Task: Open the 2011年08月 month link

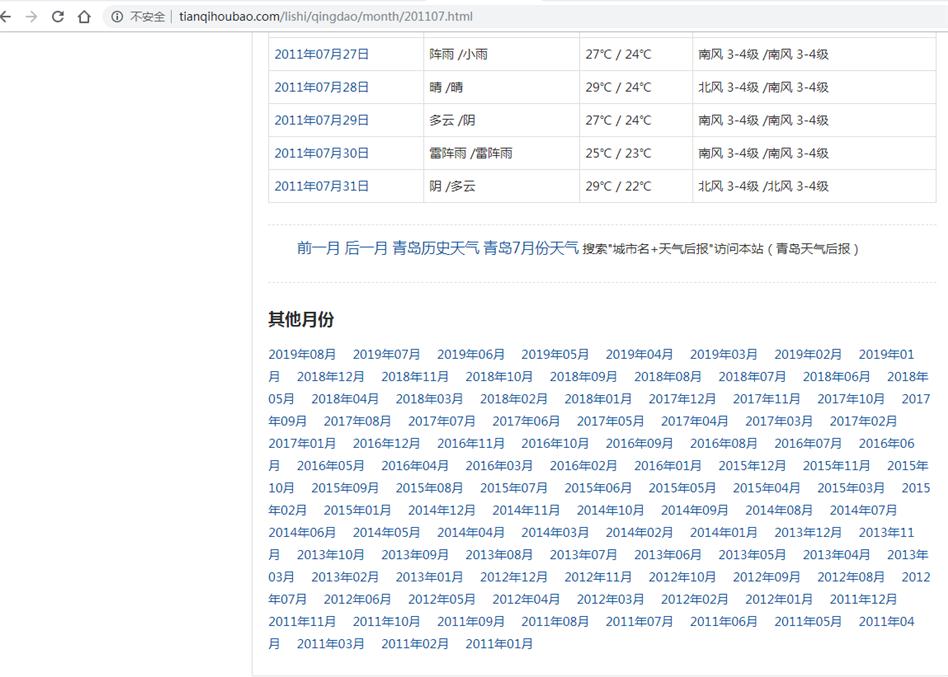Action: click(555, 621)
